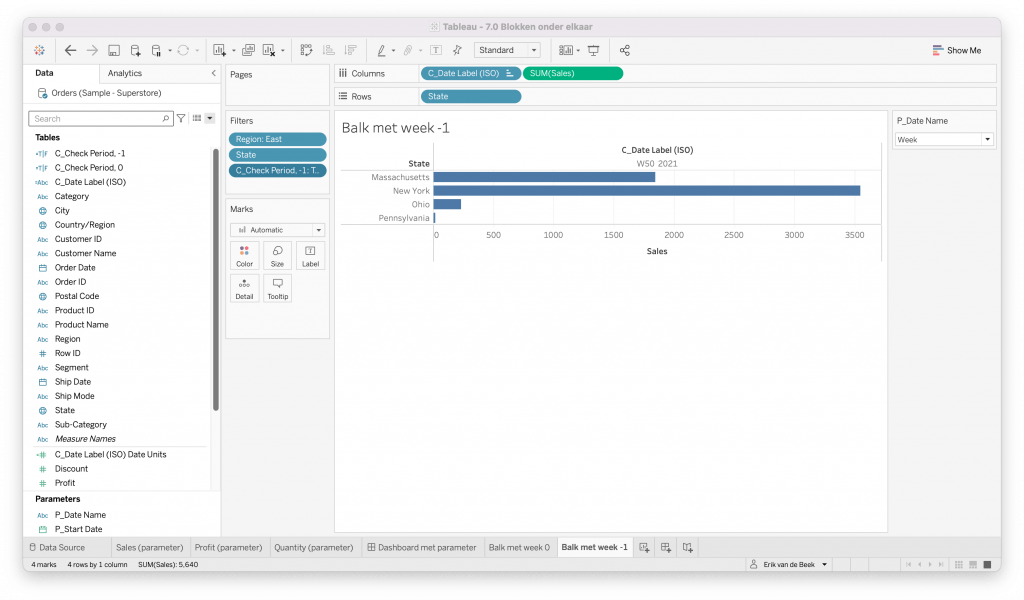Open the Balk met week 0 sheet tab

point(518,547)
